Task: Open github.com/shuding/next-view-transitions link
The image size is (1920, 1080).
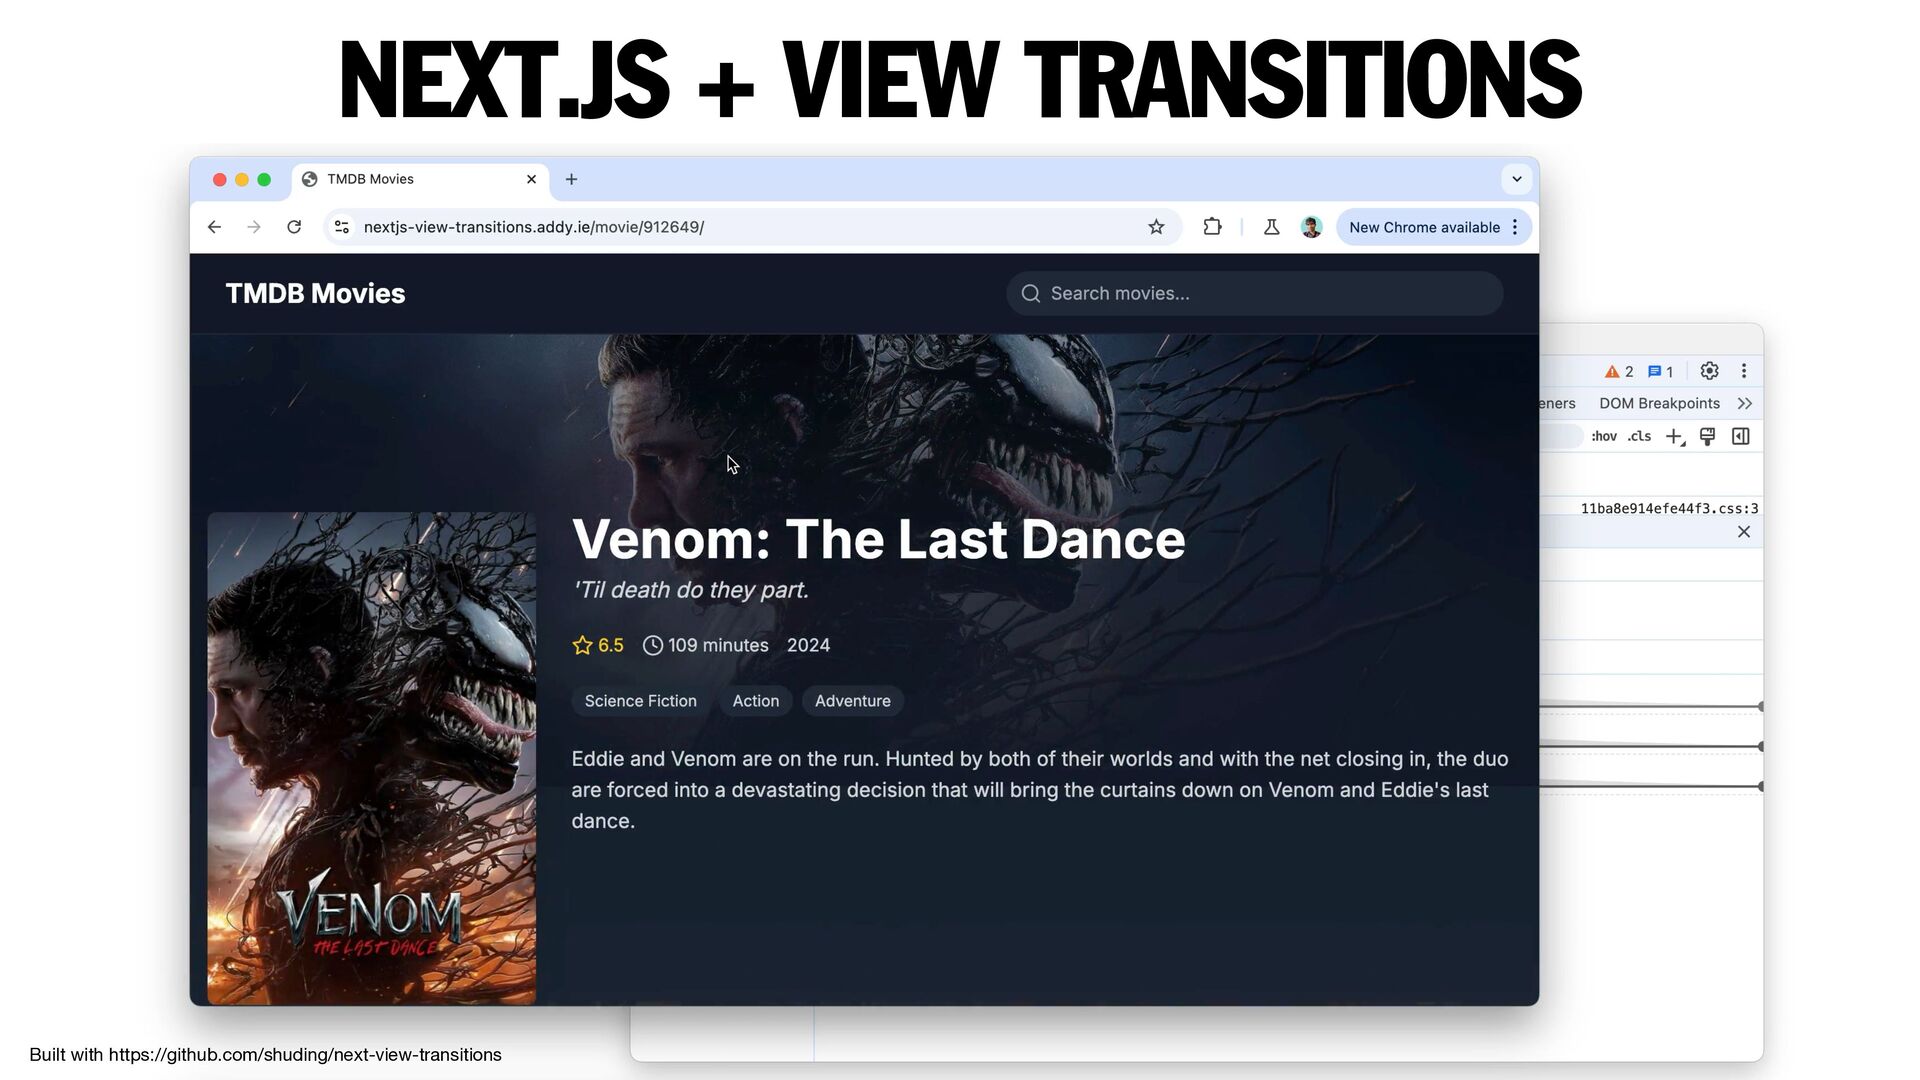Action: (x=305, y=1055)
